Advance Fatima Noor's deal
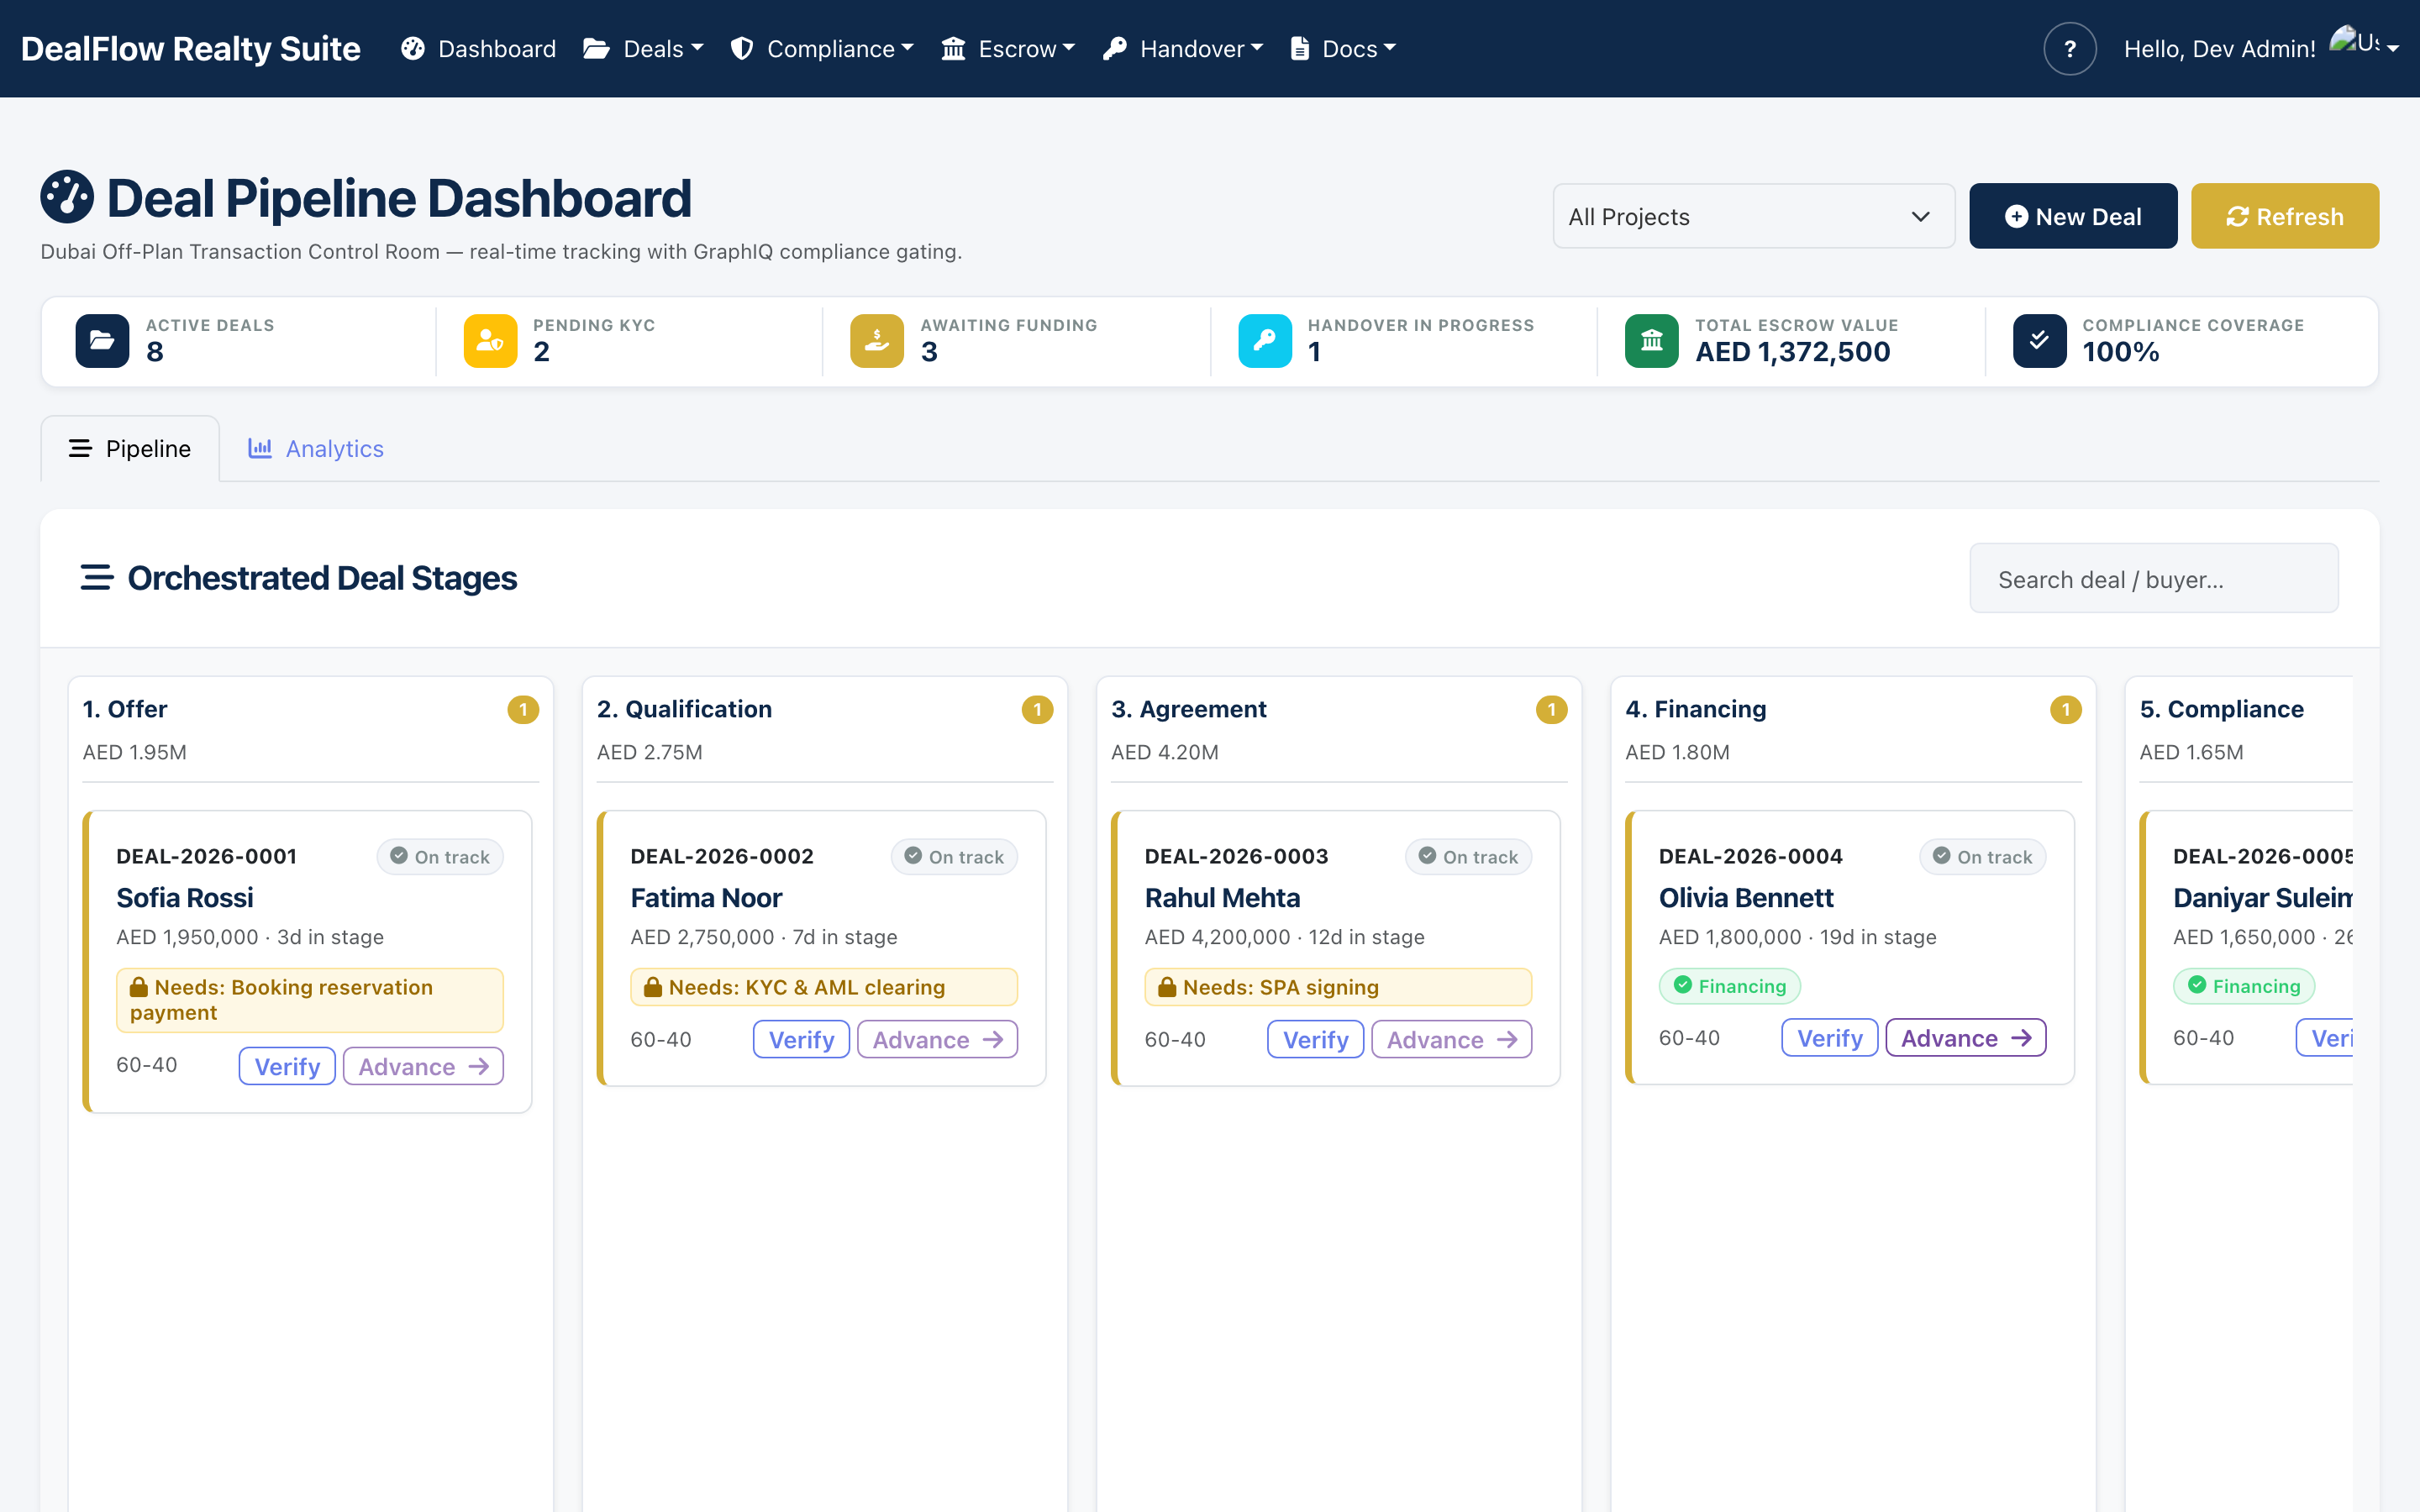The image size is (2420, 1512). (x=937, y=1039)
